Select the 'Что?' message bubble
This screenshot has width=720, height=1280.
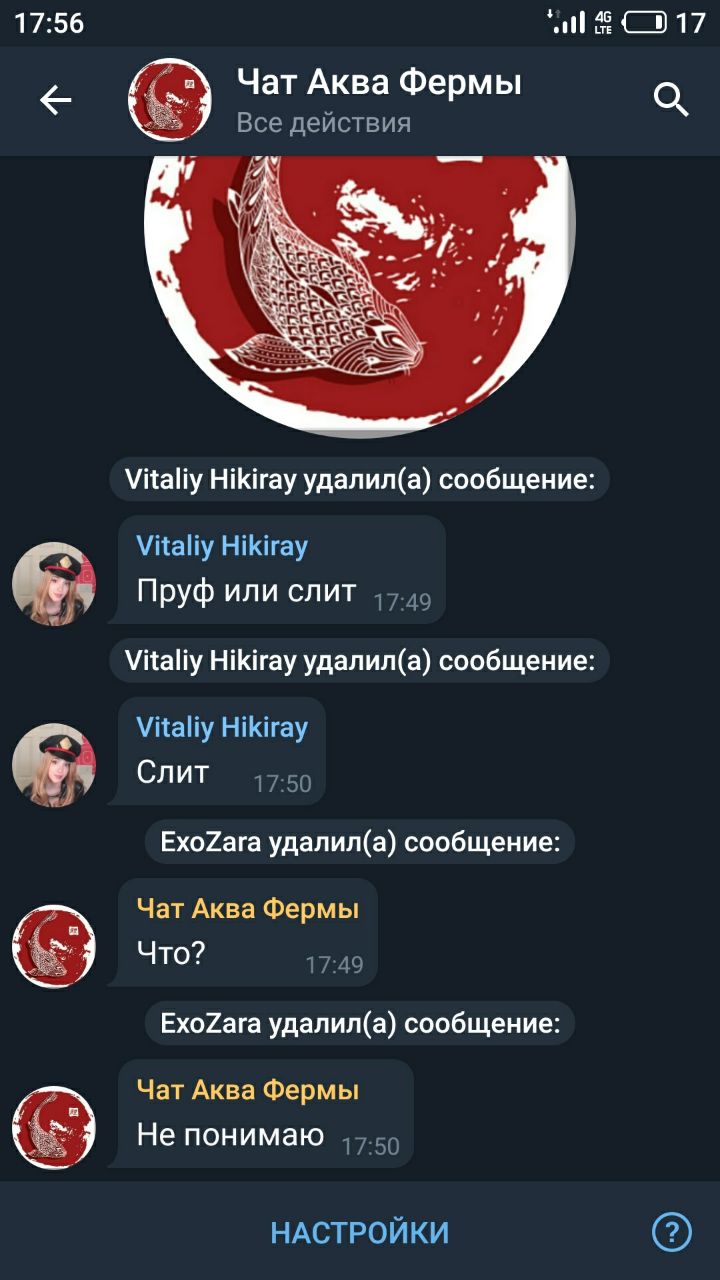[x=242, y=932]
